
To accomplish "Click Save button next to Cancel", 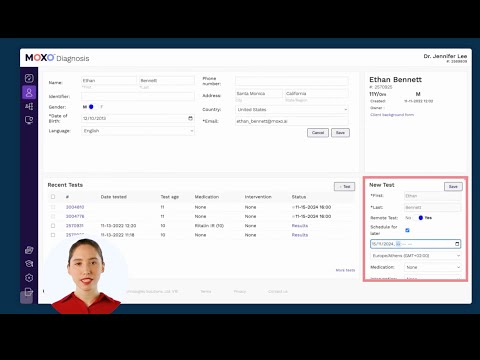I will tap(340, 133).
